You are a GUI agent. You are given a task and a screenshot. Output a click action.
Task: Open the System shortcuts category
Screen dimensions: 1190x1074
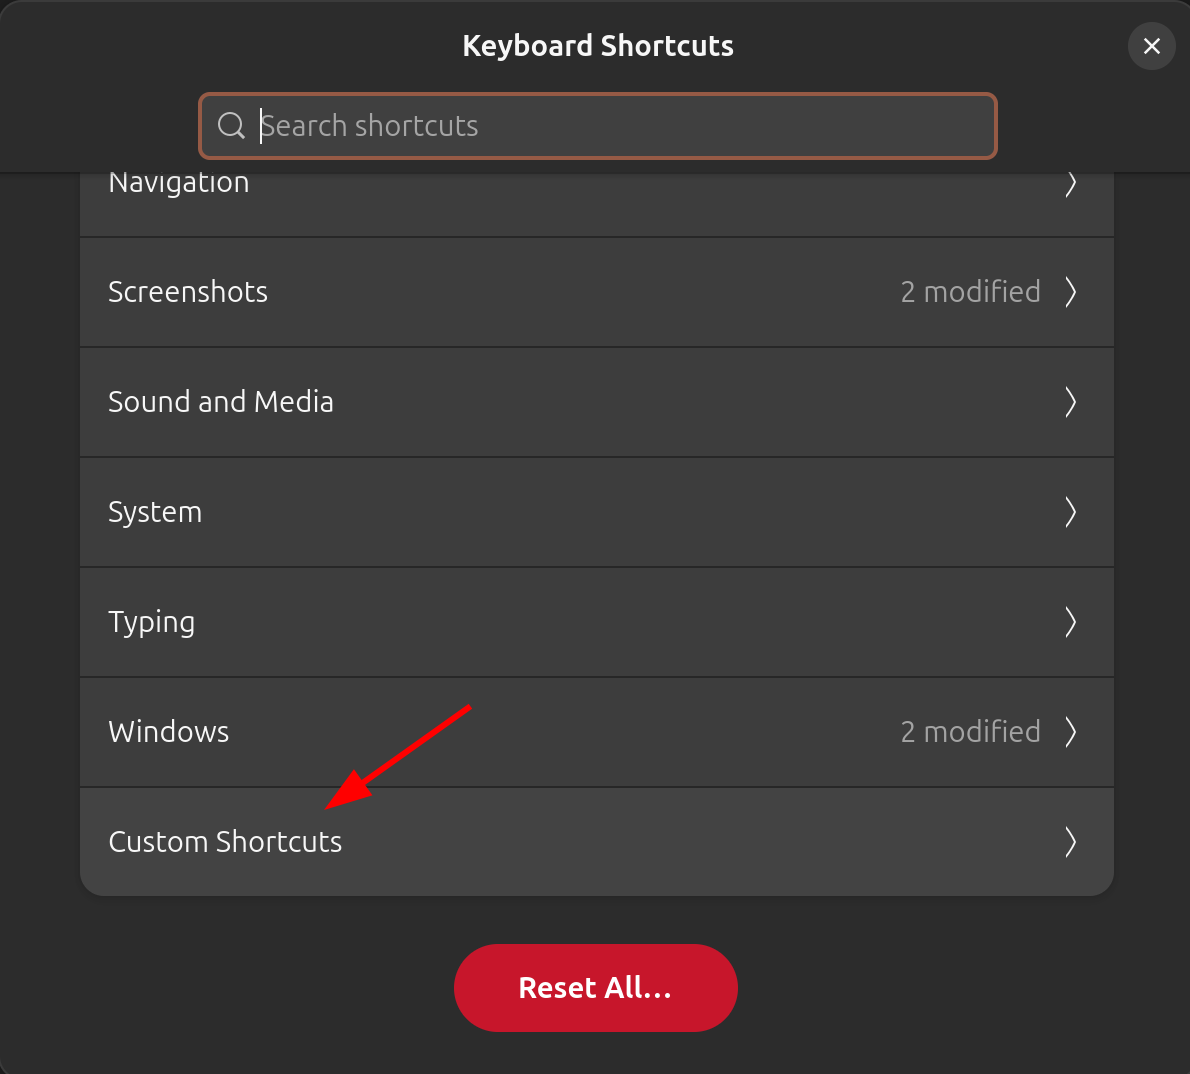coord(155,512)
